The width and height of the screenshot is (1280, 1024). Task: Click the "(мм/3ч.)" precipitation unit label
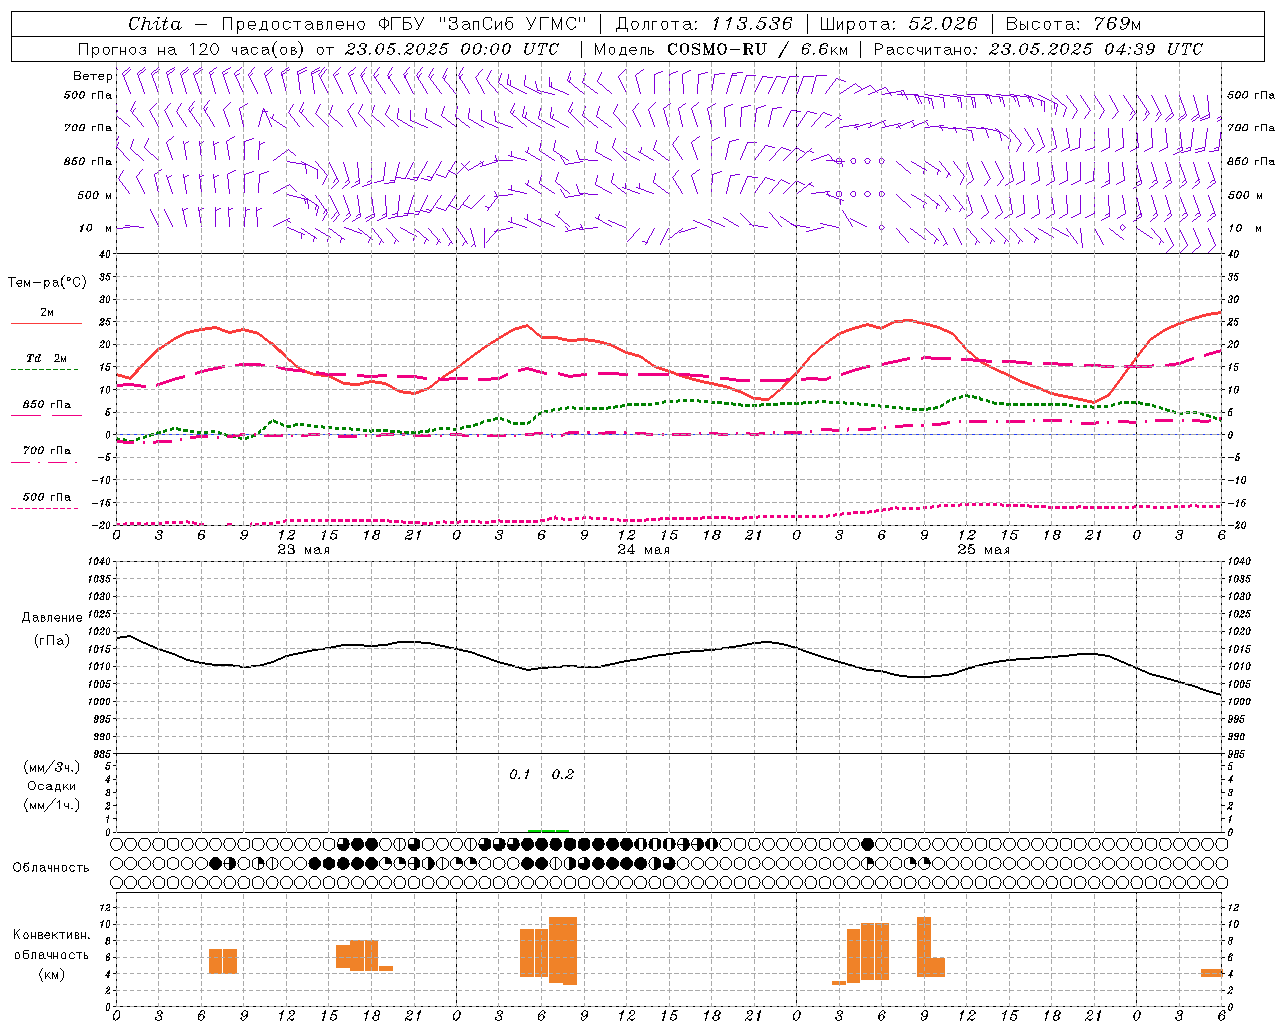pos(52,767)
